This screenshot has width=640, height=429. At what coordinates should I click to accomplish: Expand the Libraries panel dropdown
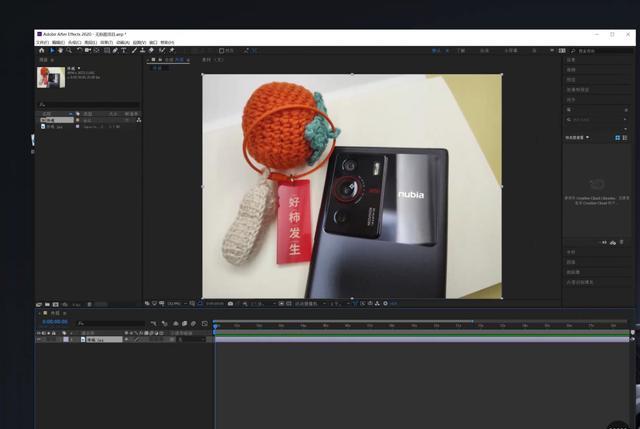coord(588,137)
